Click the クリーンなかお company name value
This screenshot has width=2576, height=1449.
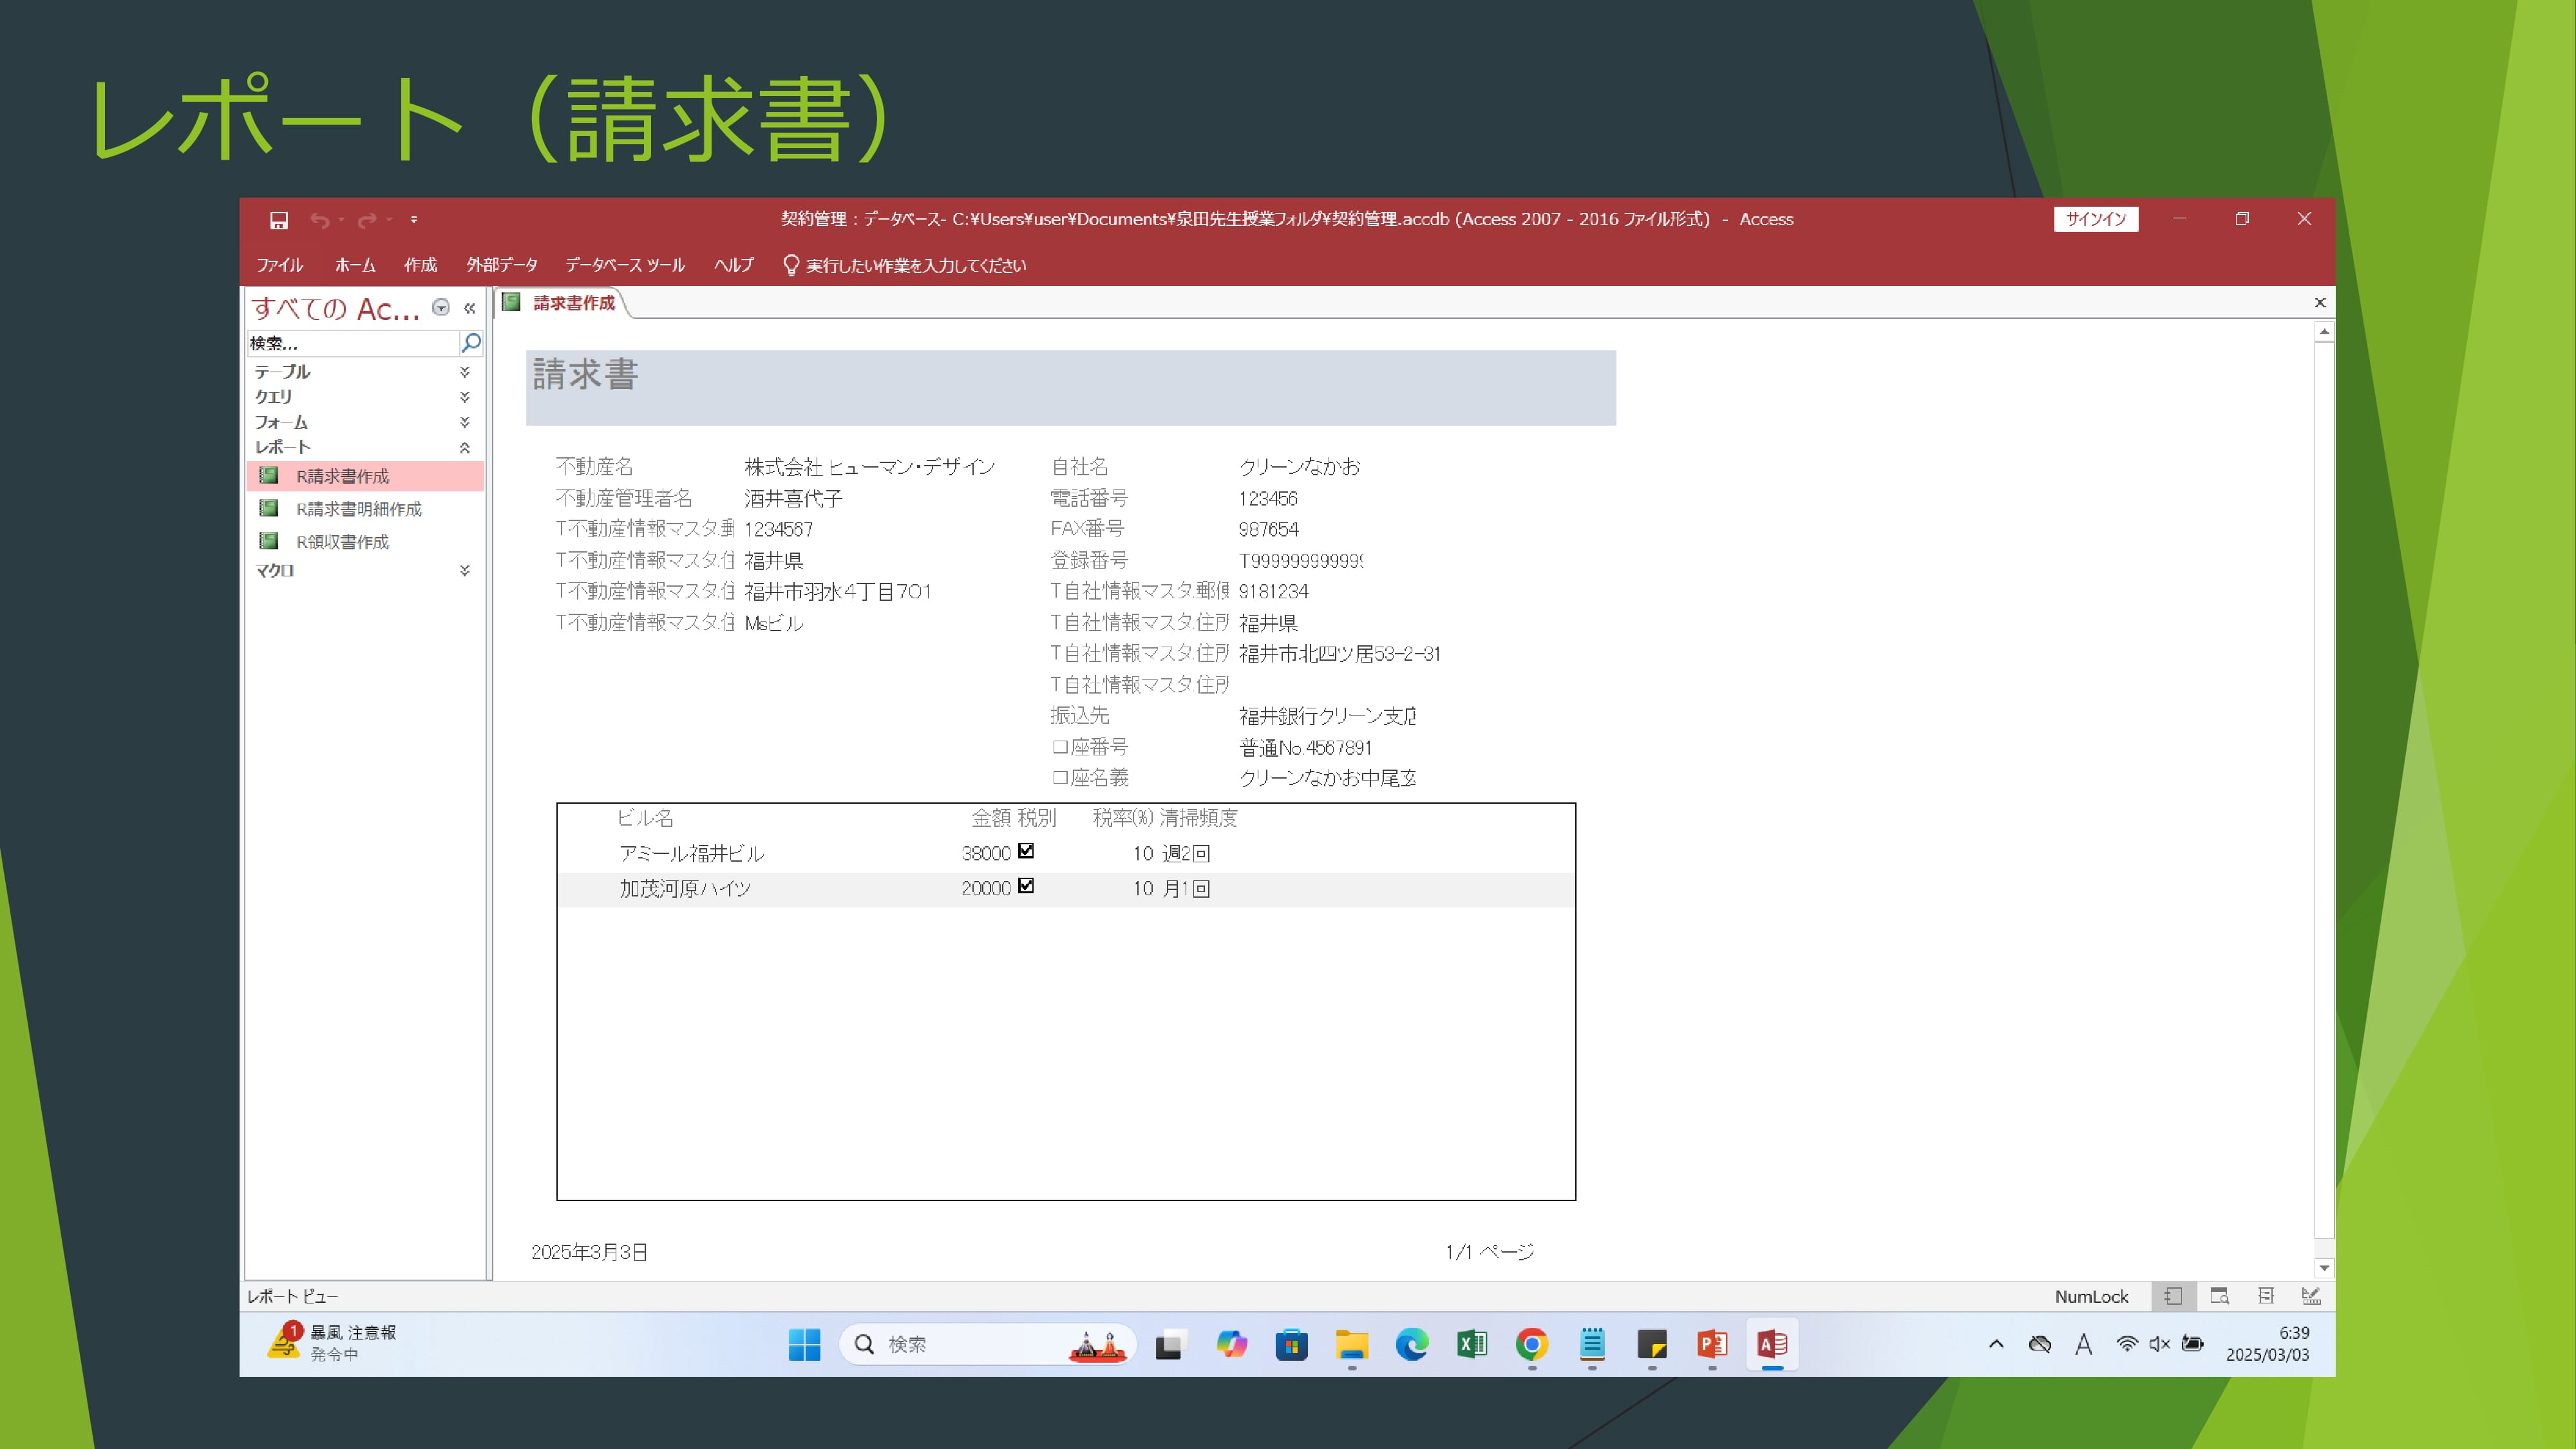click(1300, 467)
